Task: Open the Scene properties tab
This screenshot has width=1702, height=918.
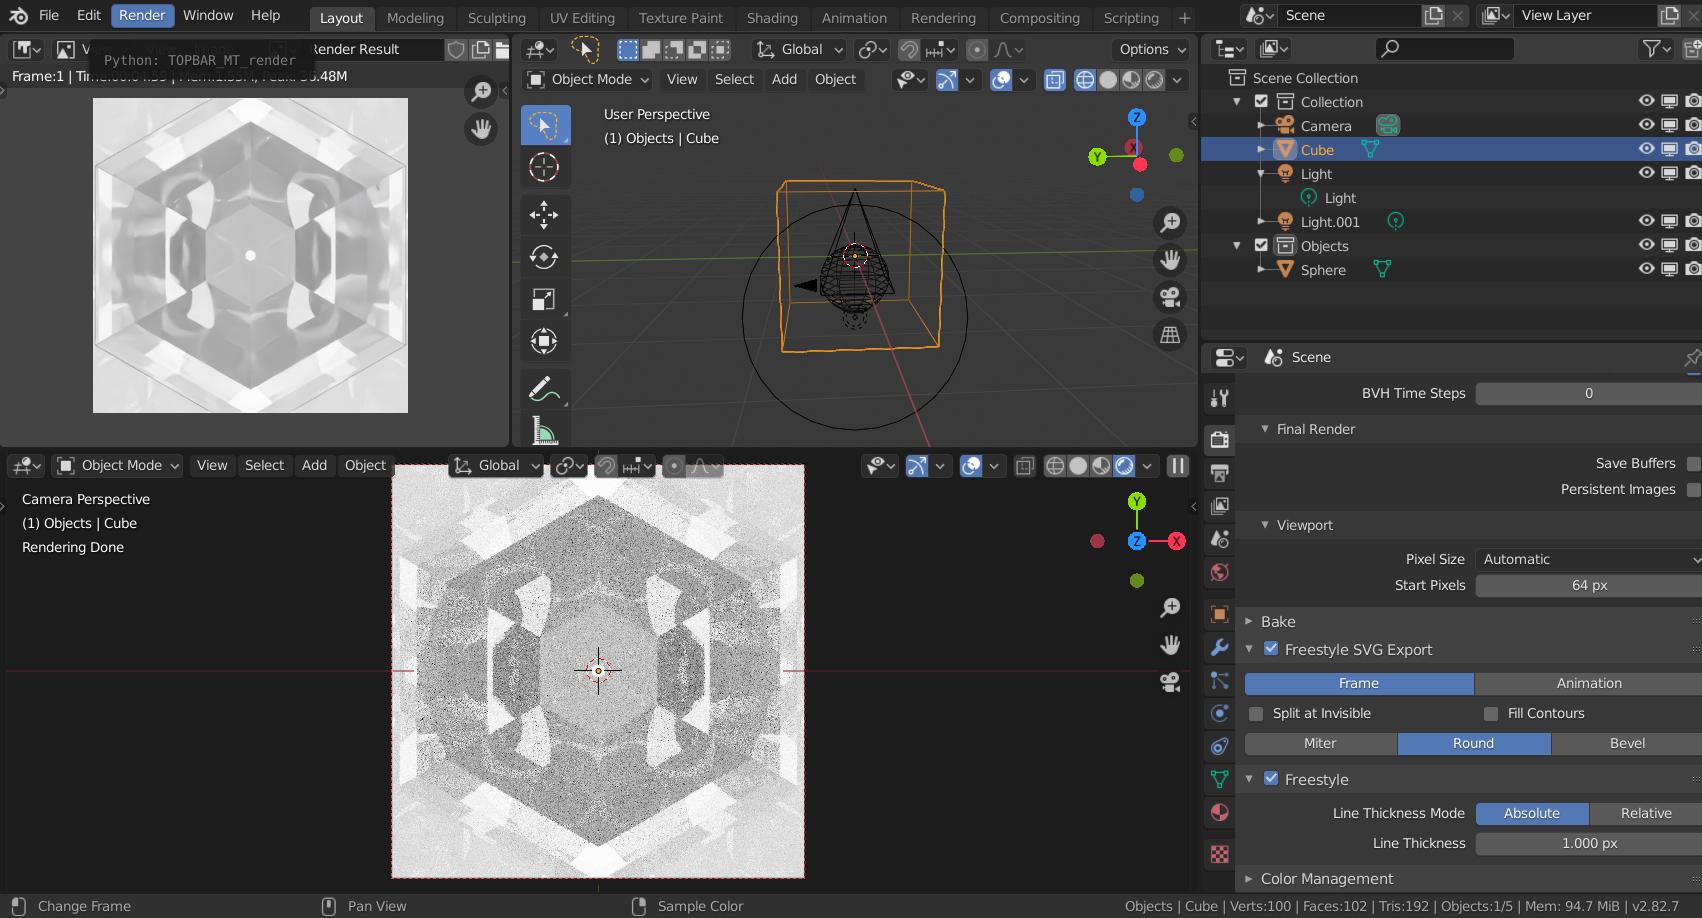Action: point(1220,539)
